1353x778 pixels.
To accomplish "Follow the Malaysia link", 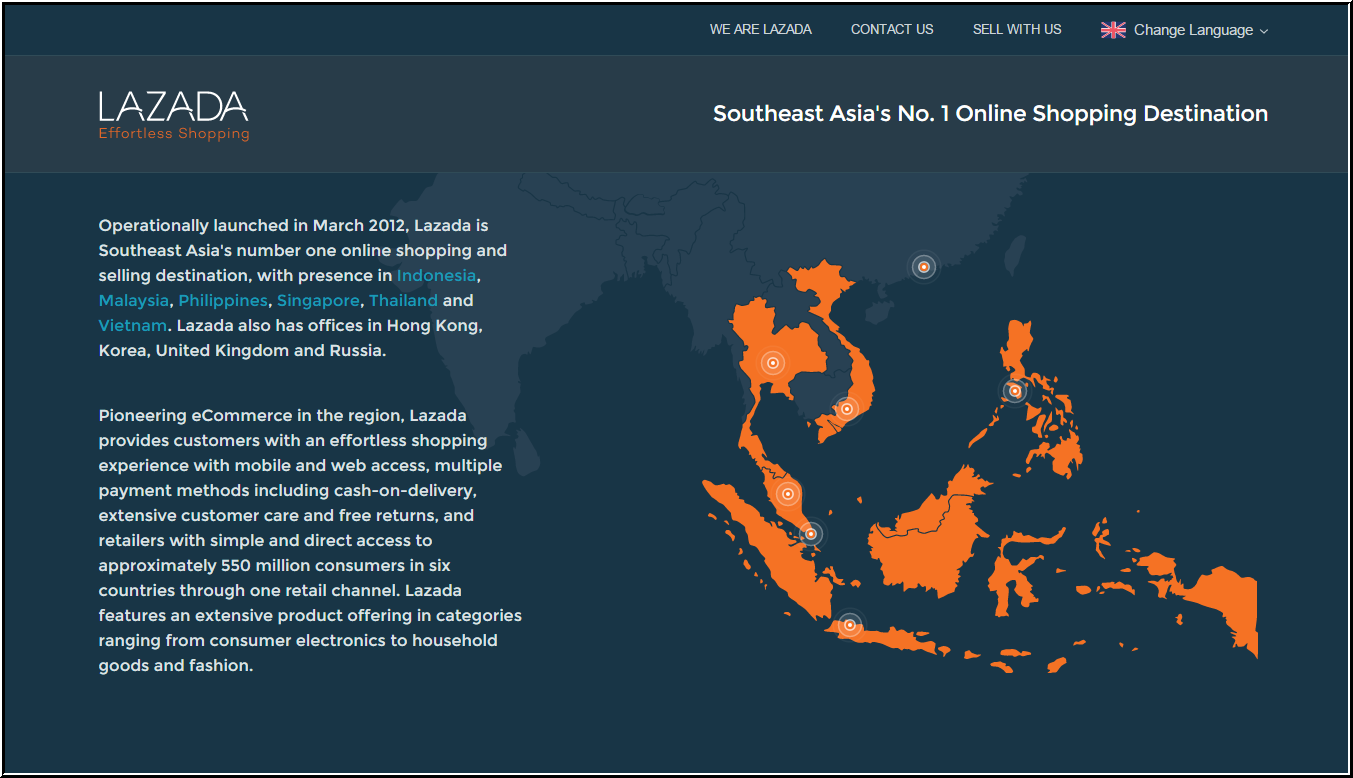I will coord(134,300).
